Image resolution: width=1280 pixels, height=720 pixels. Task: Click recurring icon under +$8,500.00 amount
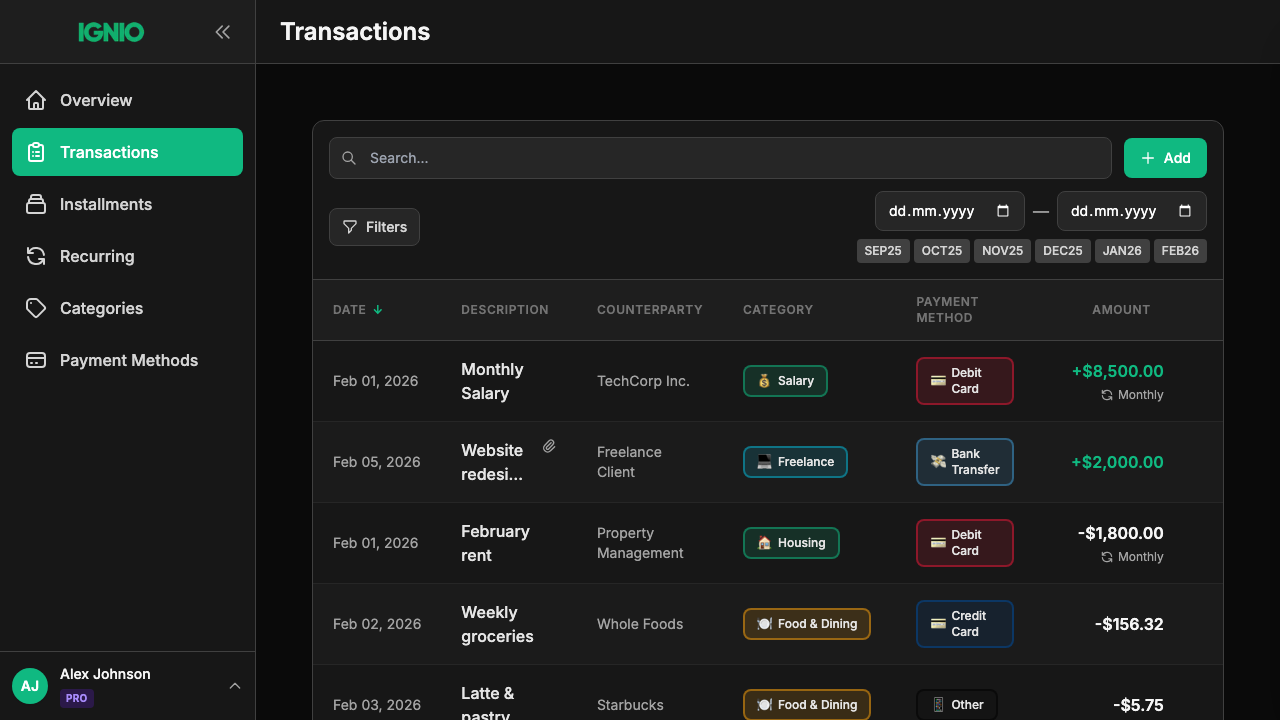click(x=1107, y=395)
